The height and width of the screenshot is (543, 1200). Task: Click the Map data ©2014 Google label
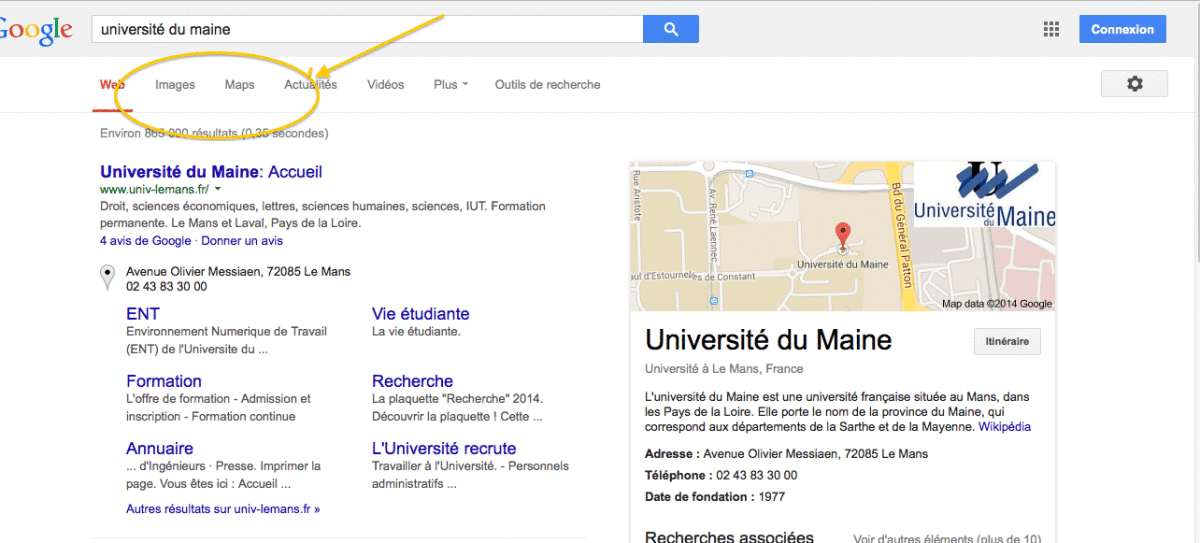pos(997,304)
